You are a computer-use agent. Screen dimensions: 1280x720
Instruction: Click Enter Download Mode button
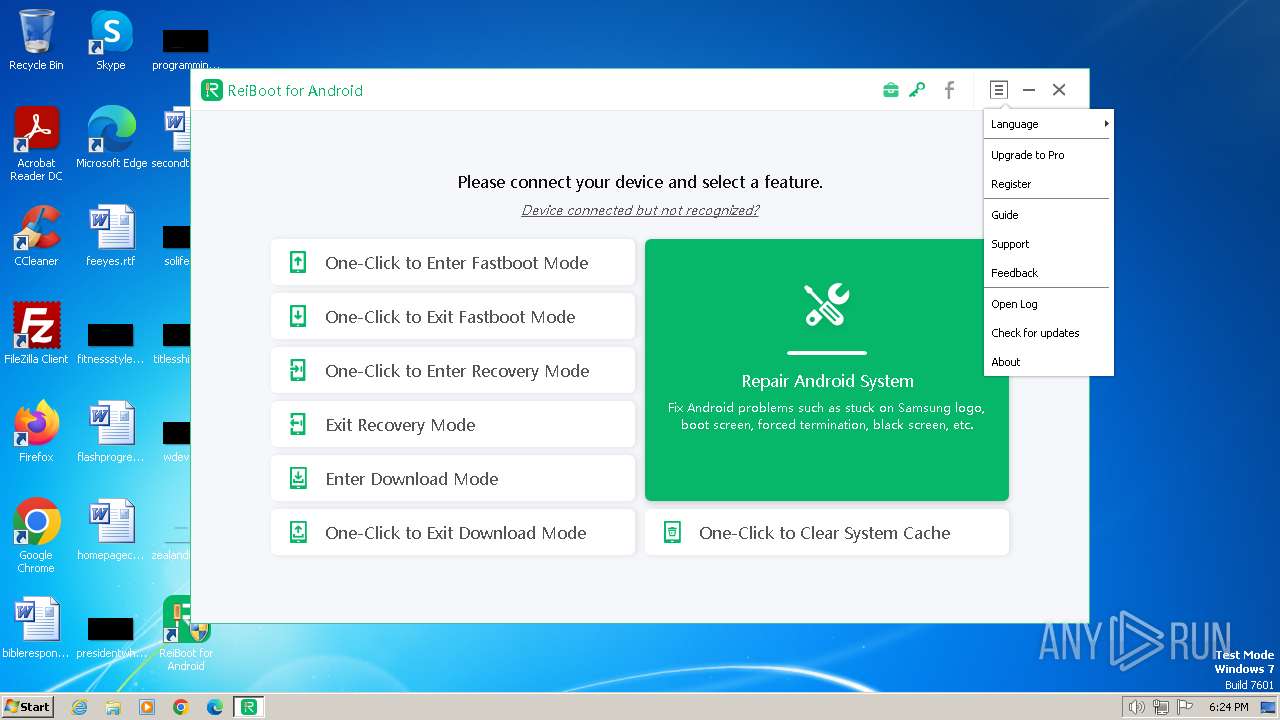[x=453, y=479]
